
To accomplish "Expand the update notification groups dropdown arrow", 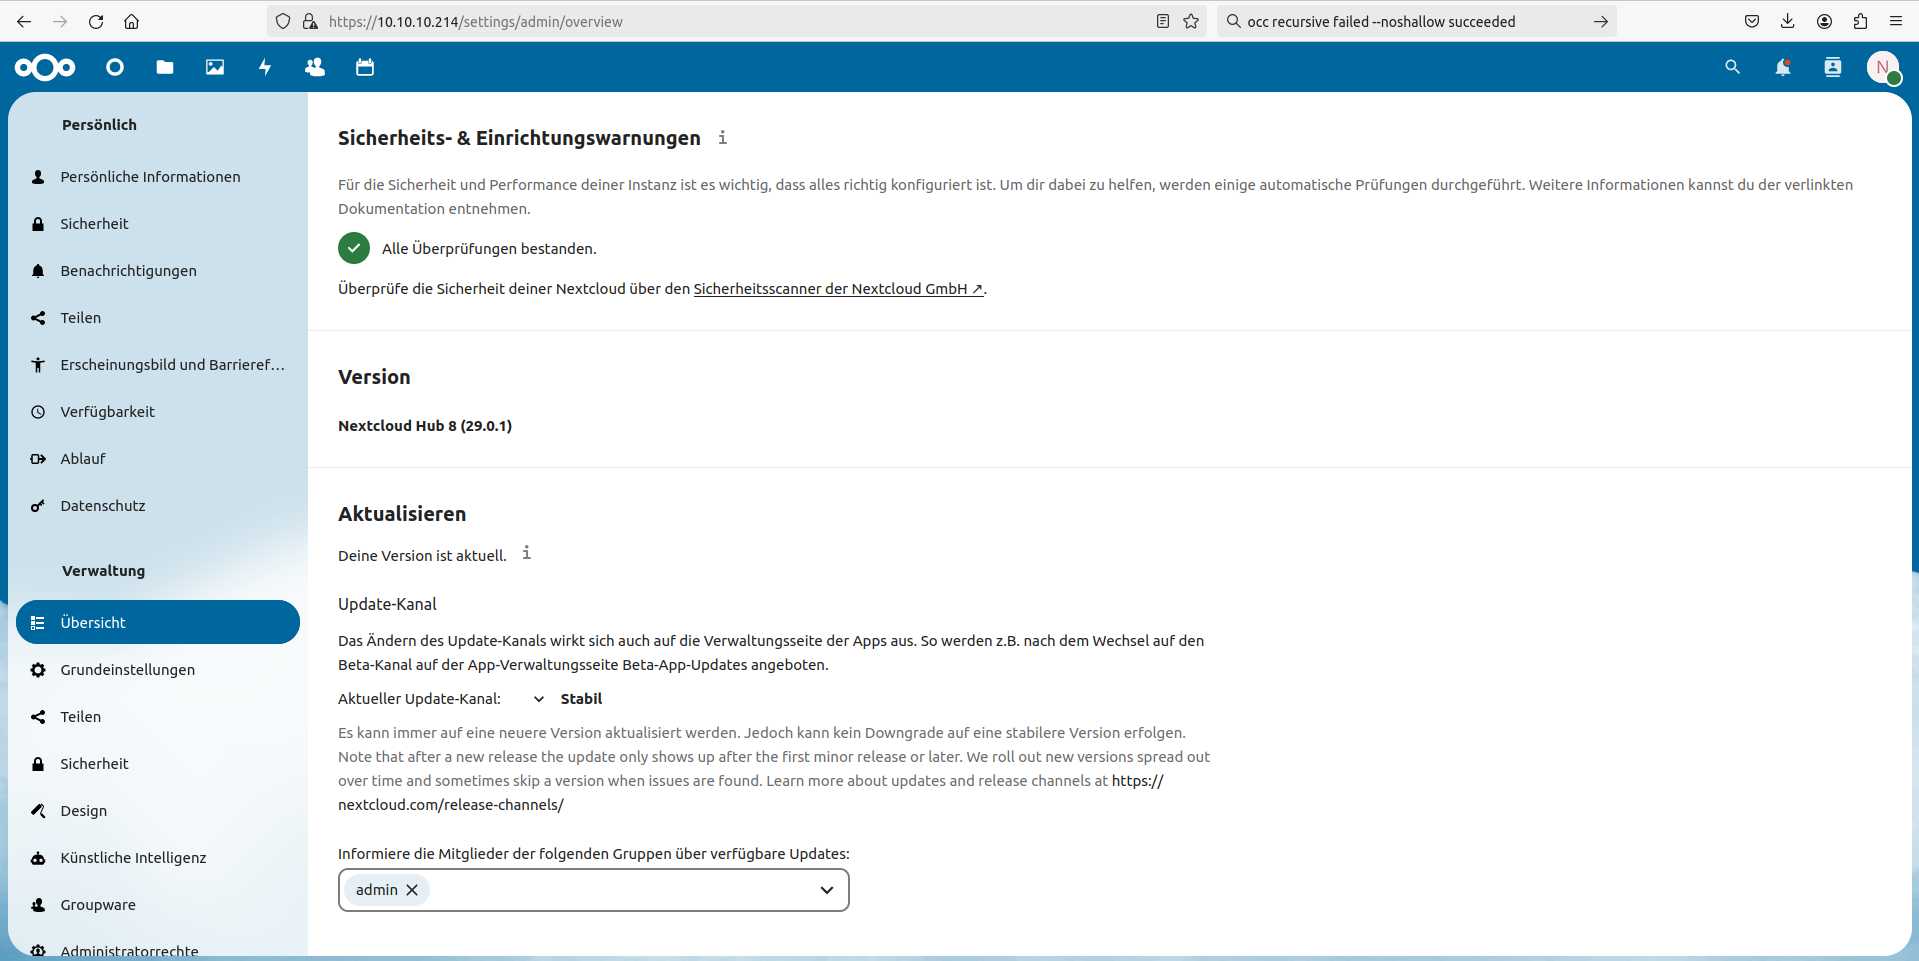I will 827,890.
